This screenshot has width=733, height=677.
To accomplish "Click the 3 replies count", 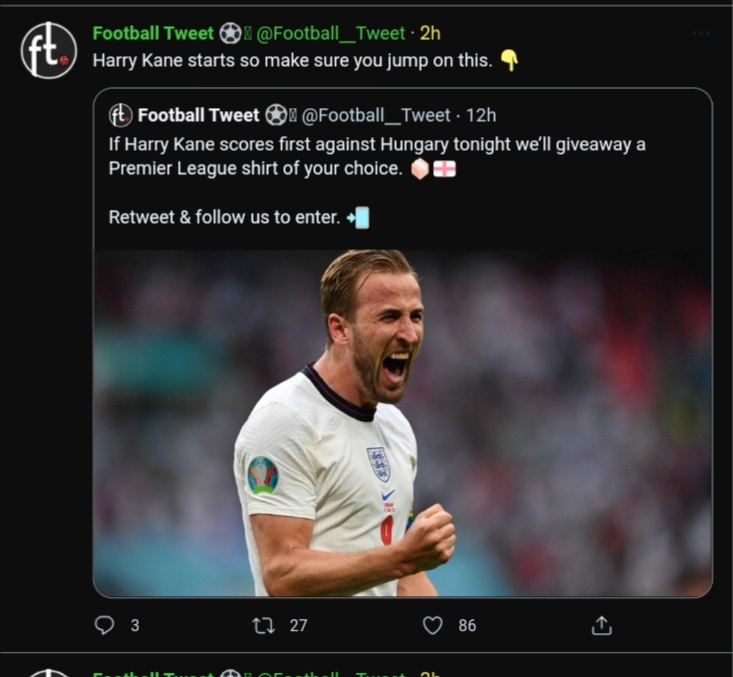I will pos(135,625).
